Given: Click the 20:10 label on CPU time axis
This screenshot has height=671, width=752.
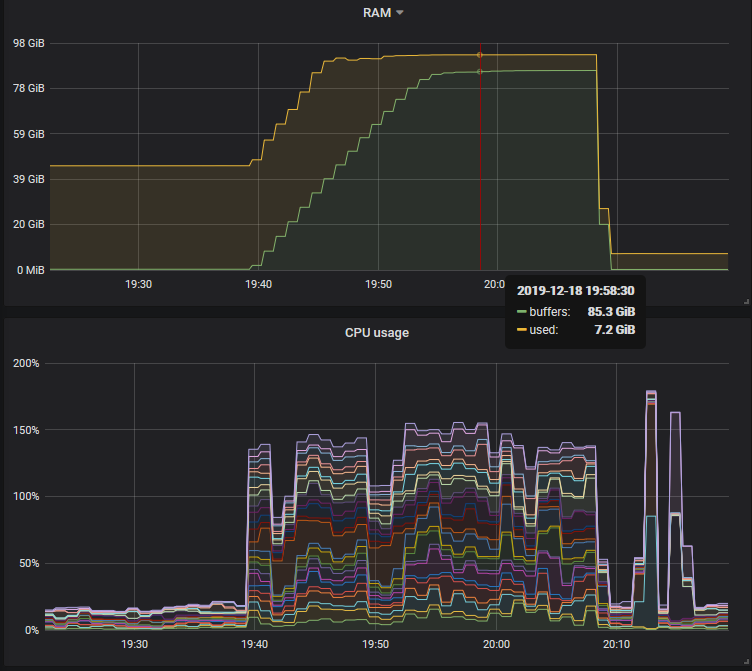Looking at the screenshot, I should tap(616, 644).
